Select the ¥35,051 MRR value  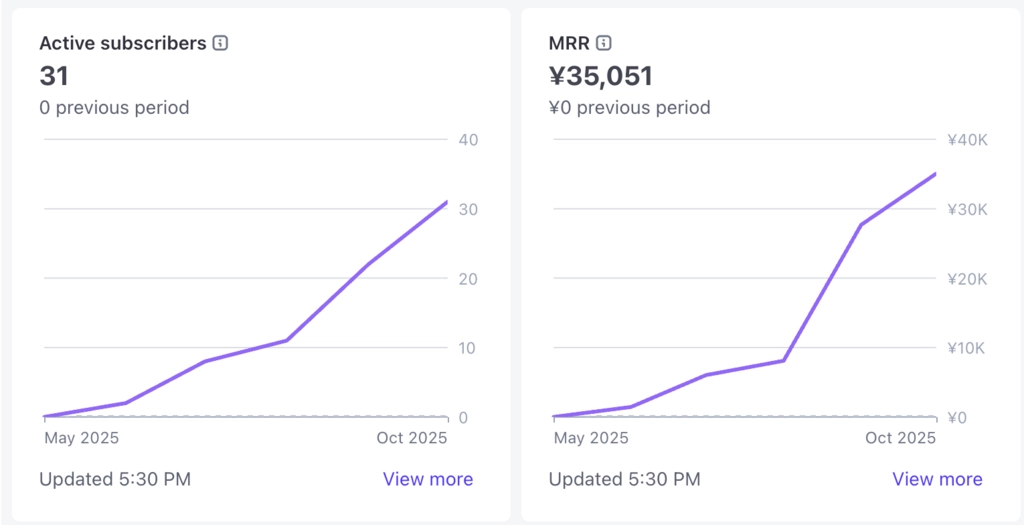pos(601,75)
